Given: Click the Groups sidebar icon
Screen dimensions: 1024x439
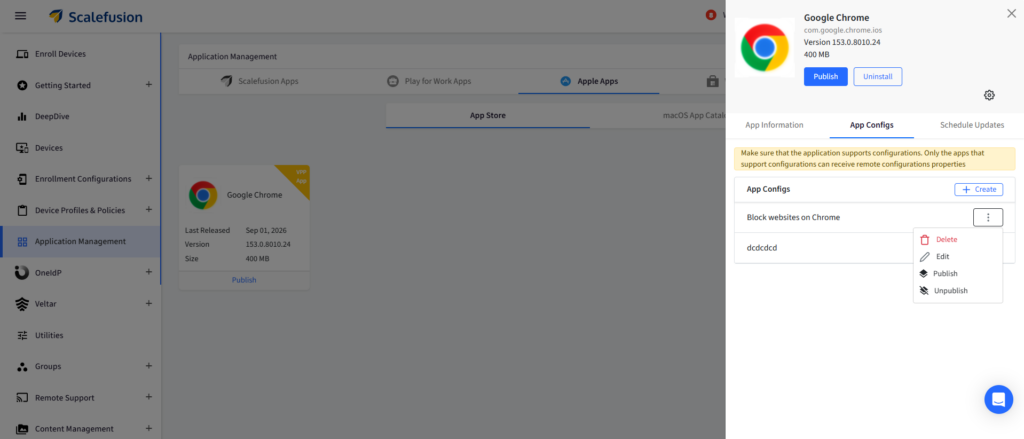Looking at the screenshot, I should tap(22, 366).
